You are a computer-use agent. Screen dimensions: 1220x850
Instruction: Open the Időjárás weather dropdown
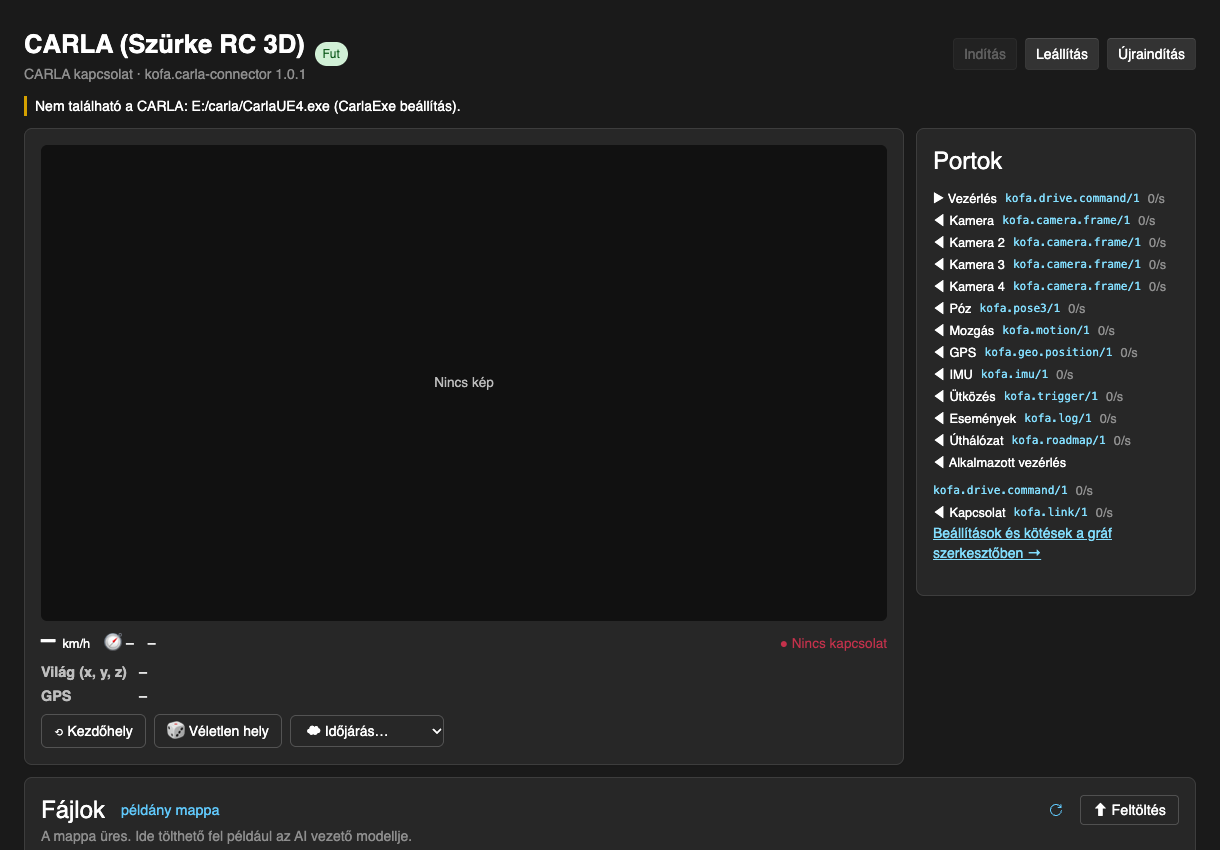point(367,731)
